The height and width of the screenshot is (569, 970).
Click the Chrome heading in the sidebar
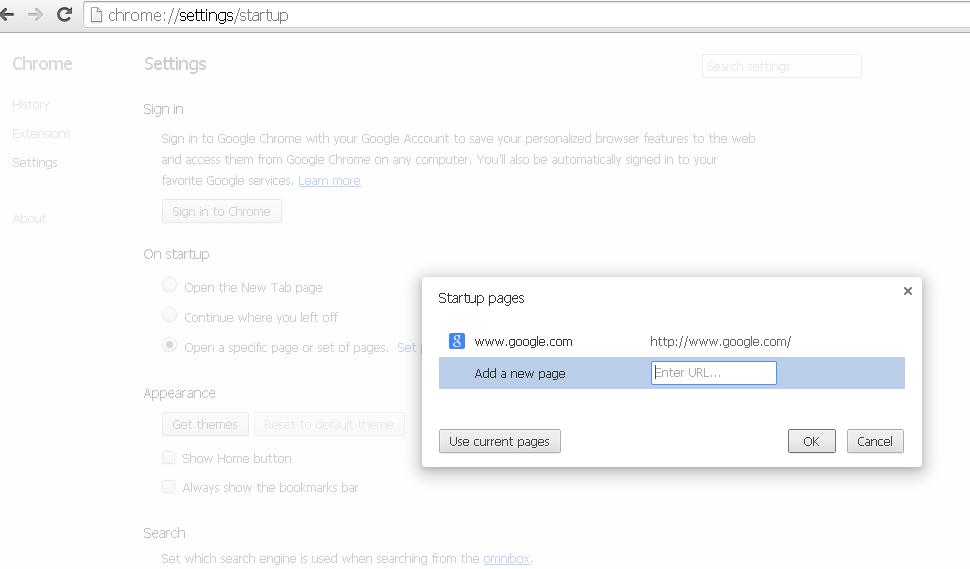(42, 64)
